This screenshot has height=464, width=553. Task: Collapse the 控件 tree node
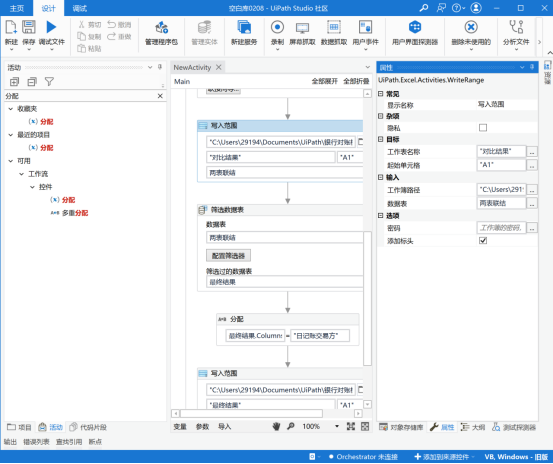32,187
